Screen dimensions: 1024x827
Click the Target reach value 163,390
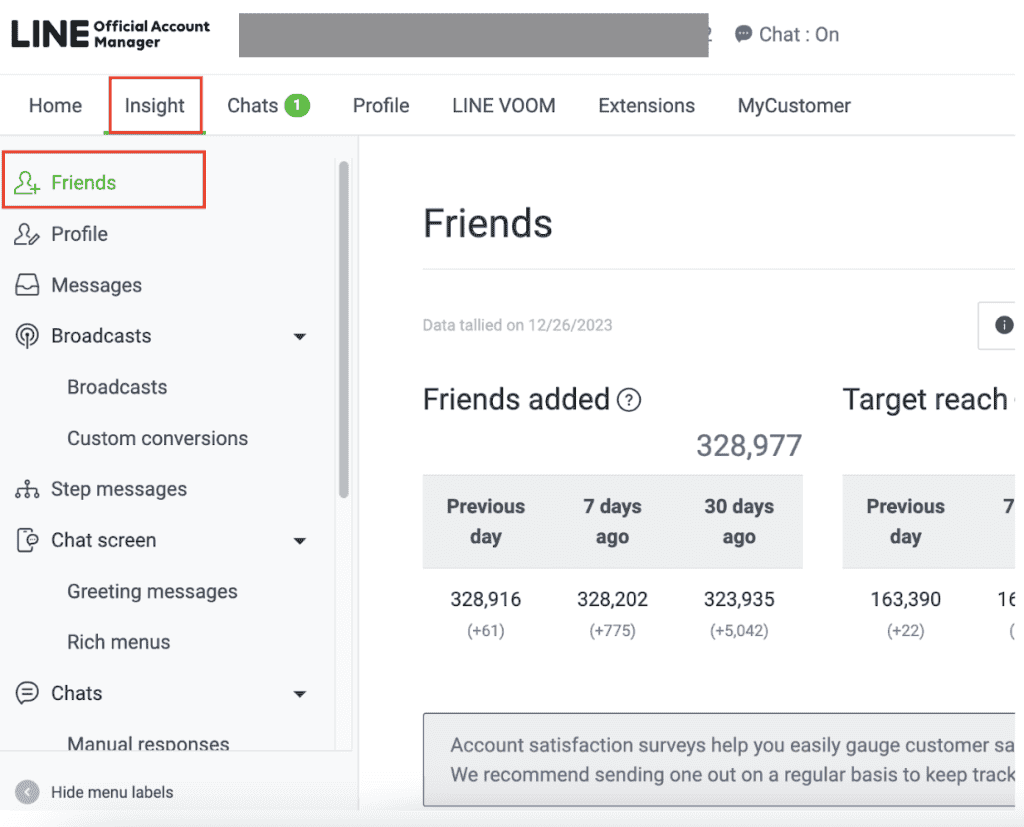point(906,599)
